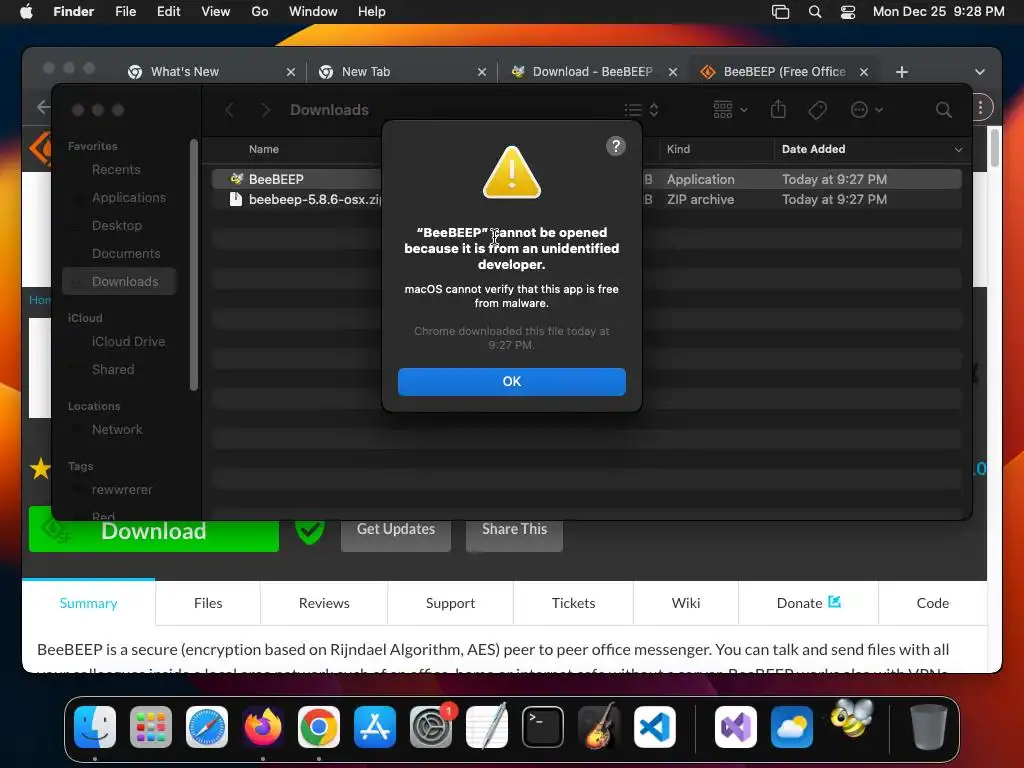
Task: Open Firefox from the Dock
Action: coord(263,727)
